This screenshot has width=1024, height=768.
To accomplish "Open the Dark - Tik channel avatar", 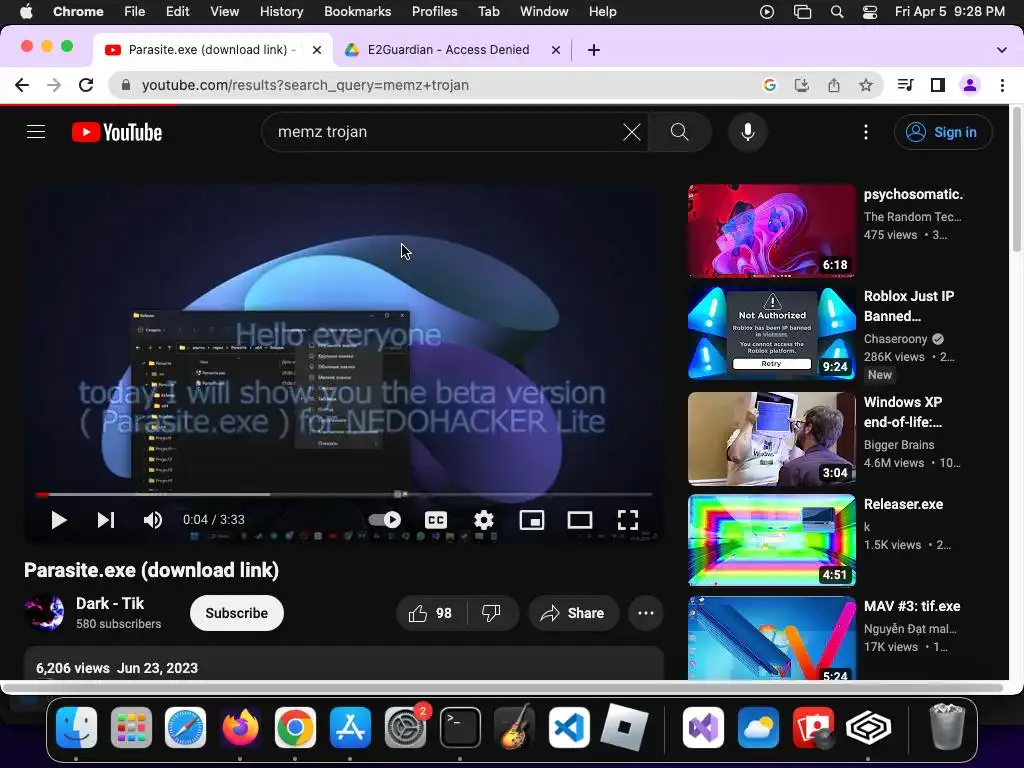I will coord(44,613).
